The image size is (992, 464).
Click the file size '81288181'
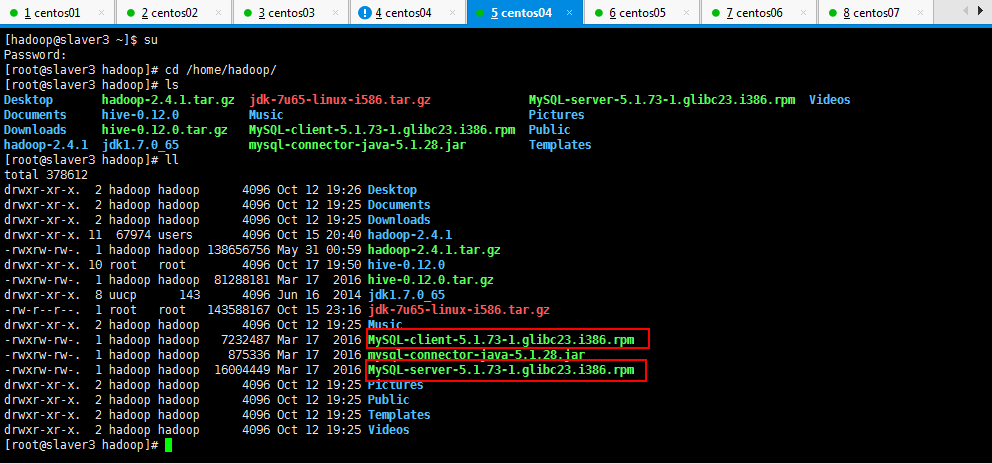(242, 280)
